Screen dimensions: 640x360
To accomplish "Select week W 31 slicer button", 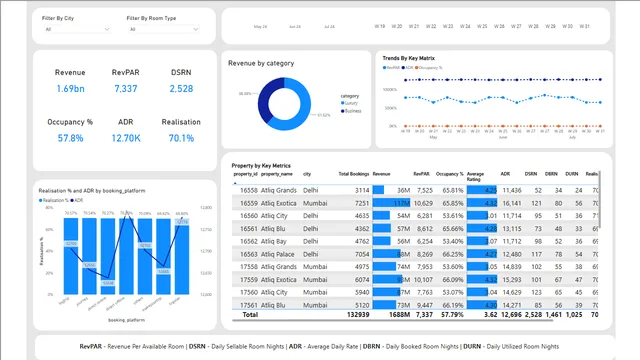I will click(584, 26).
